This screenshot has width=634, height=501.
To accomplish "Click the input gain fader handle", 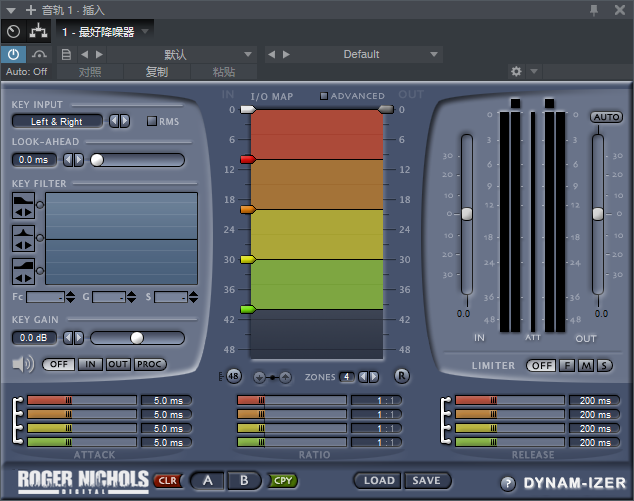I will pyautogui.click(x=467, y=214).
